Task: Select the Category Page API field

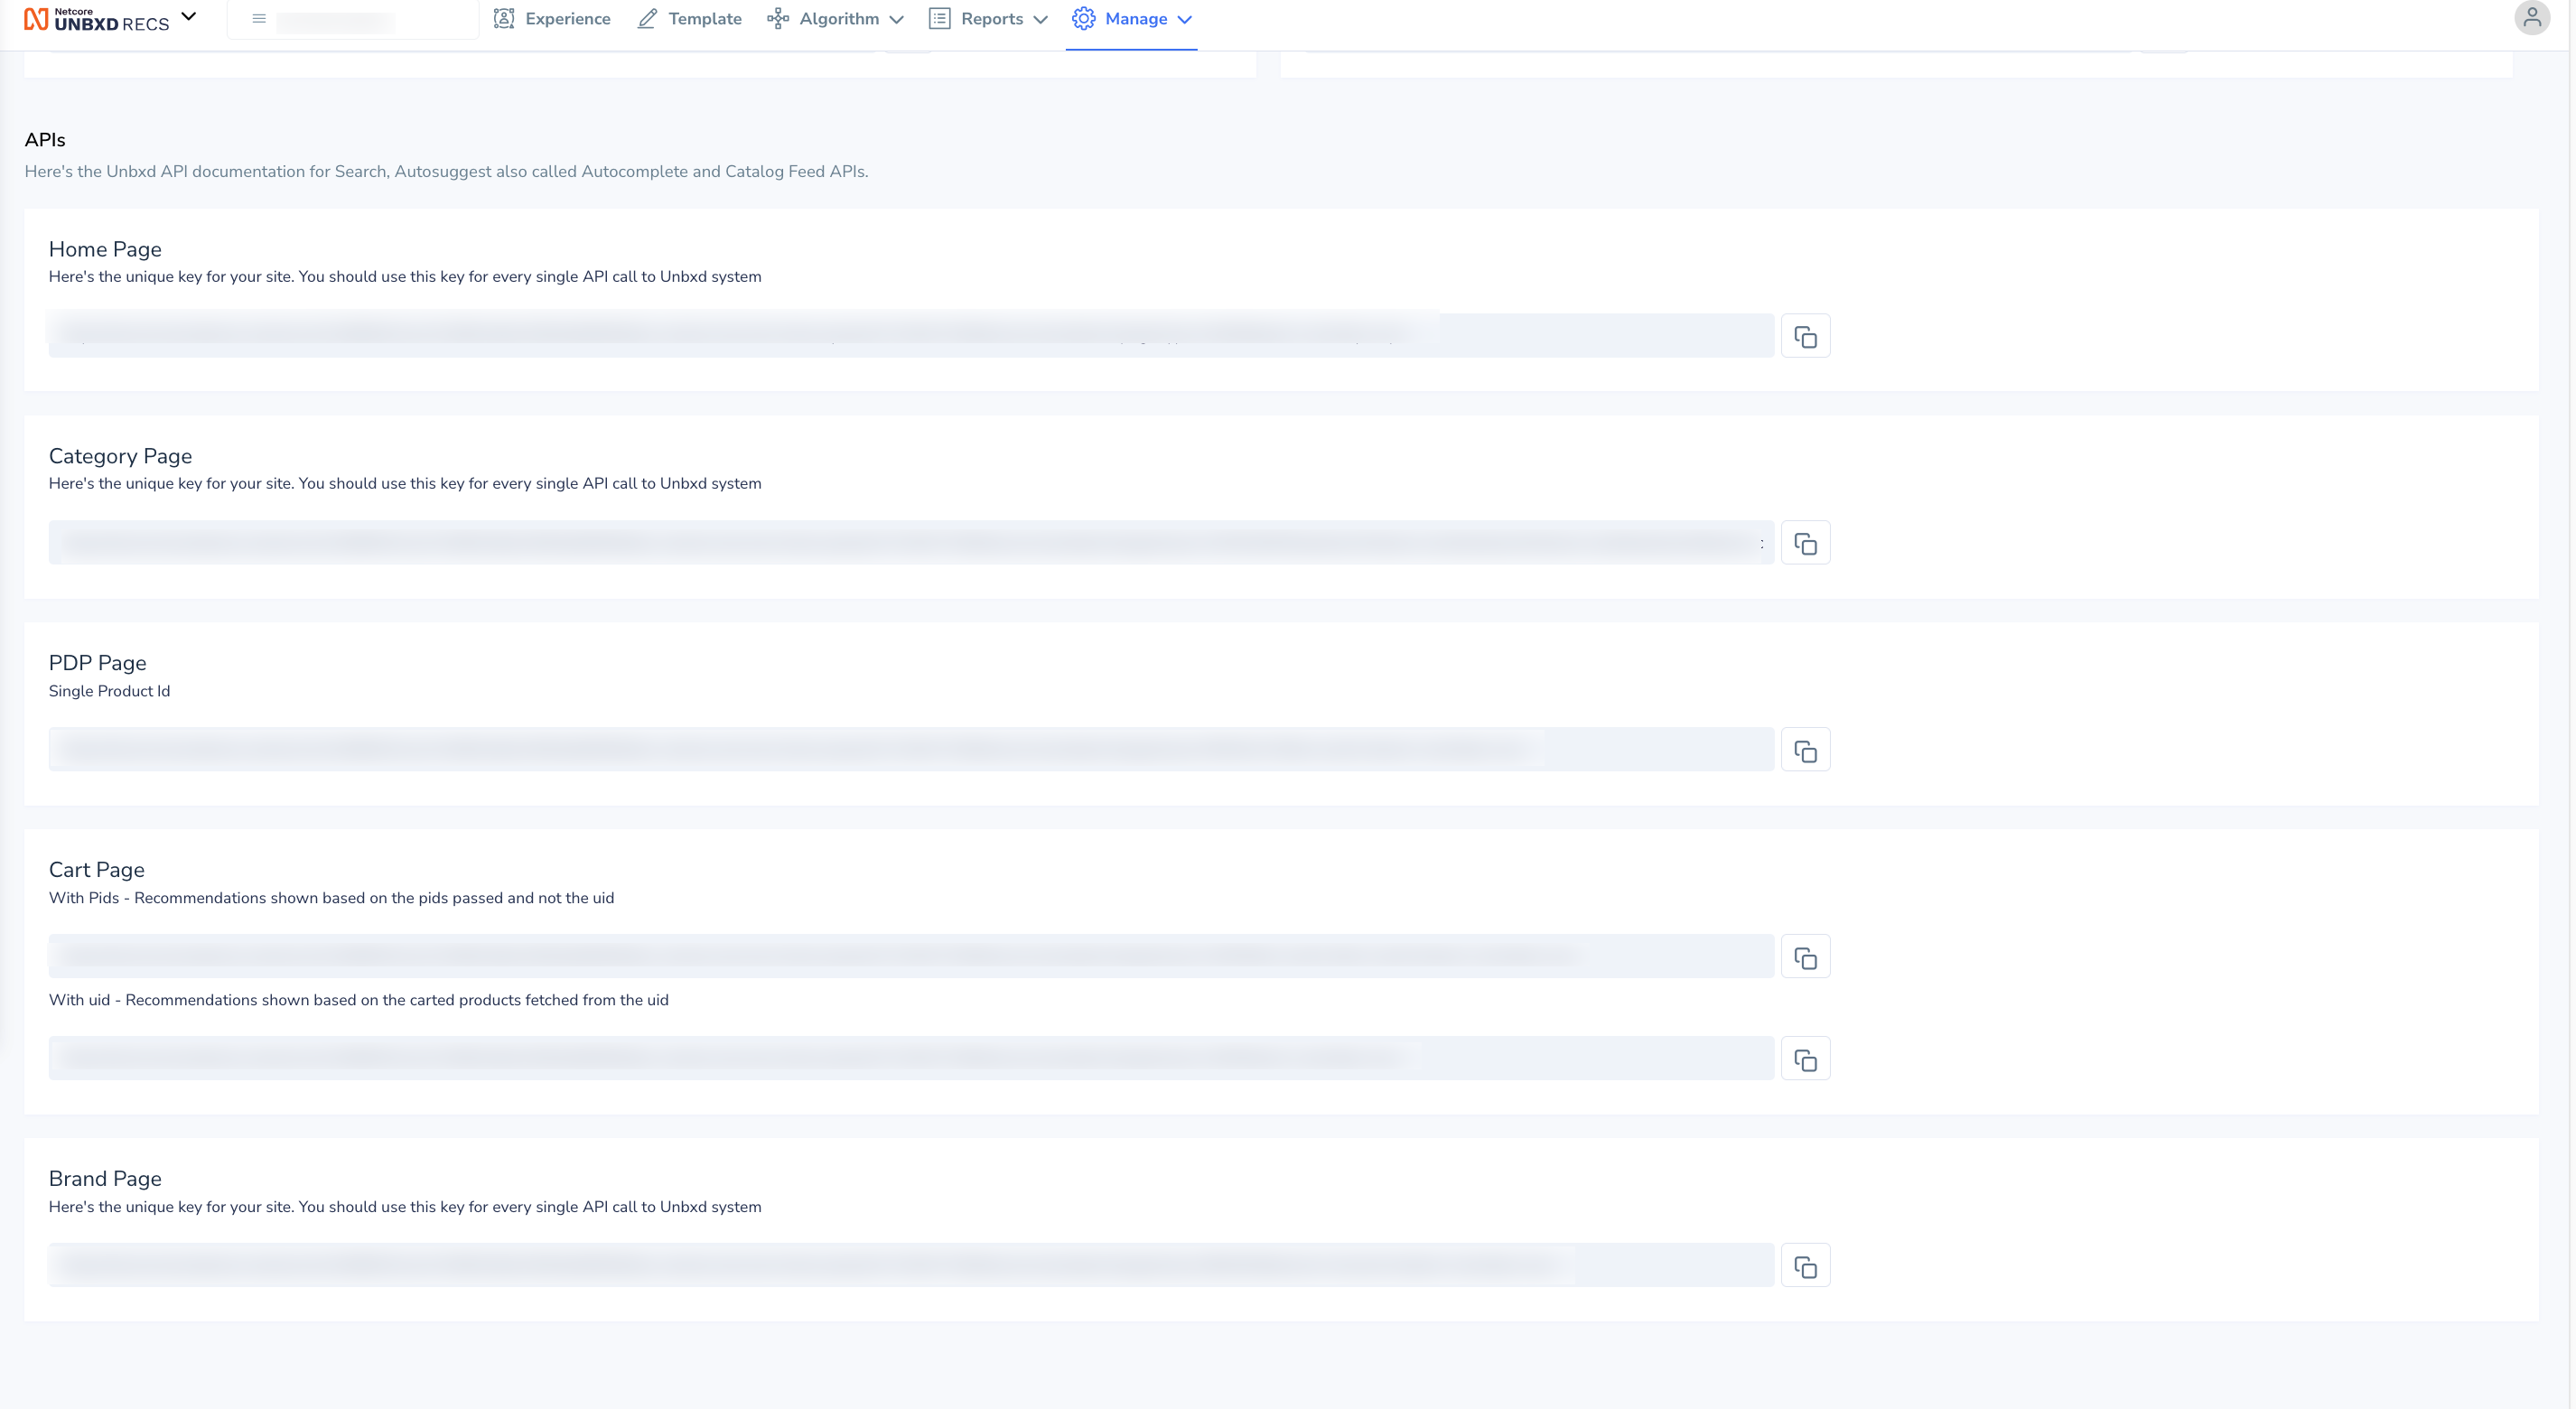Action: pyautogui.click(x=910, y=543)
